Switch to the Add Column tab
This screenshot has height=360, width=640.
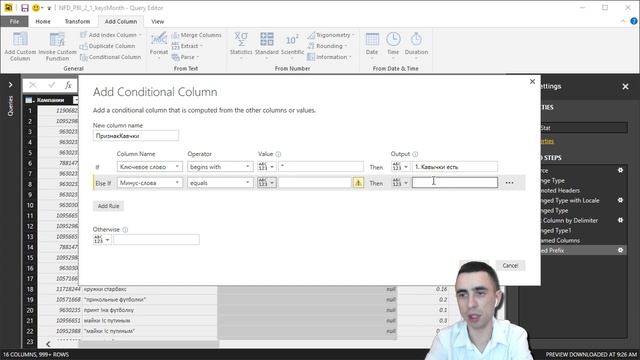121,22
